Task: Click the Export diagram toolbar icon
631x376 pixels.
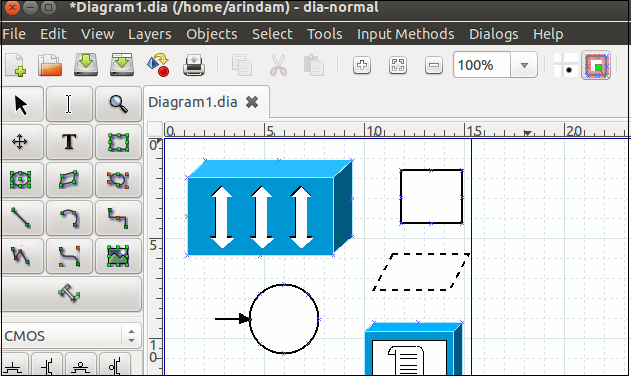Action: 158,65
